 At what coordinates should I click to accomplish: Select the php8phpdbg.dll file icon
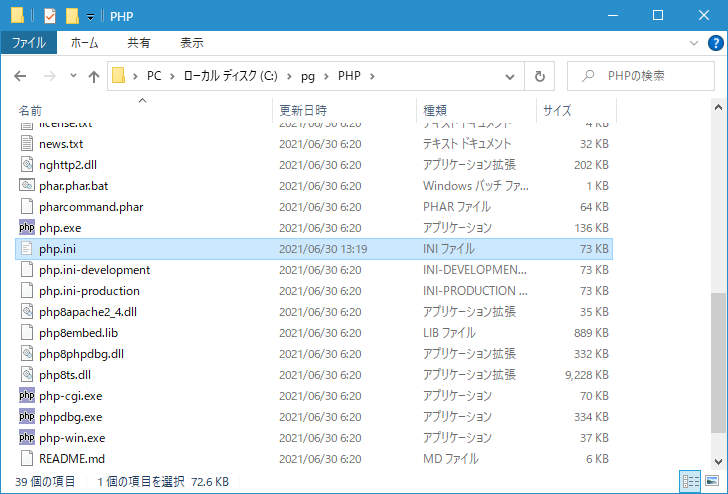[27, 353]
